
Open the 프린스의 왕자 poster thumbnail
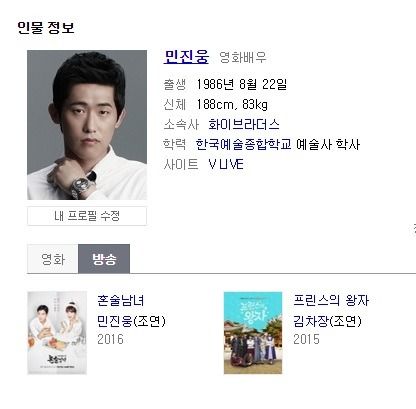(x=253, y=333)
